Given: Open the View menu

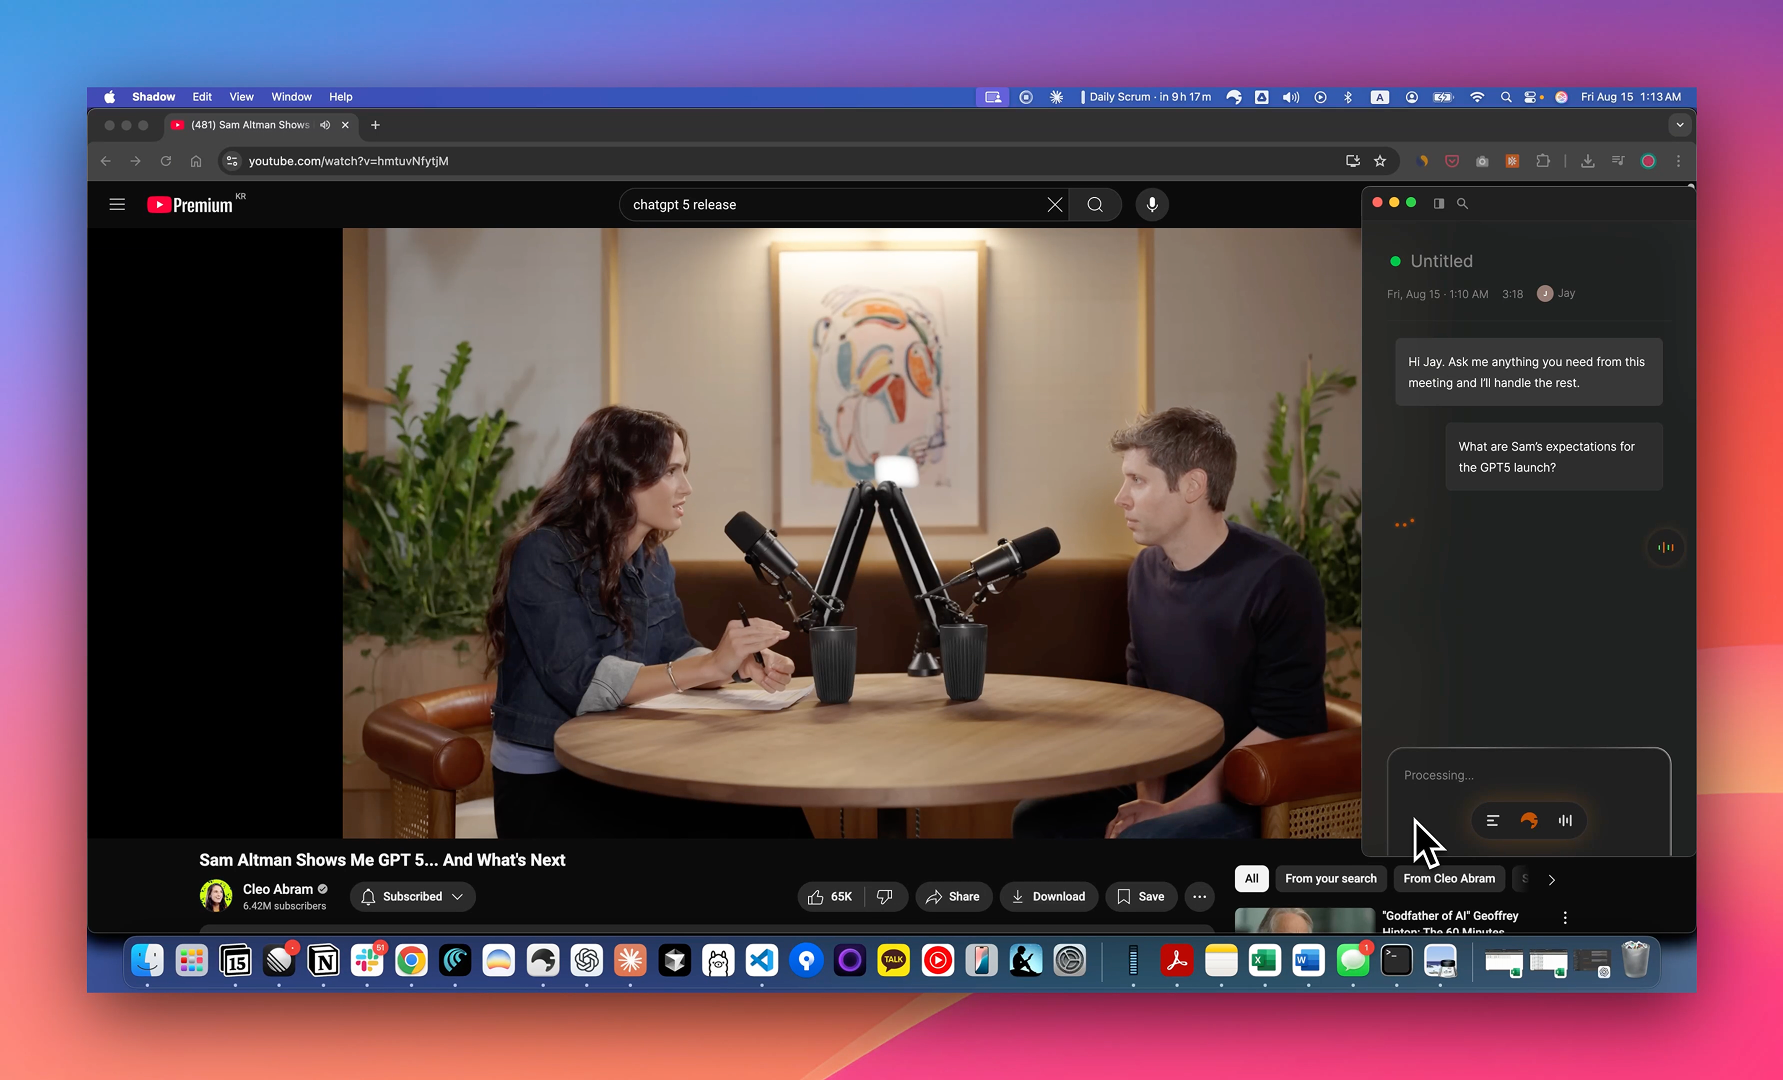Looking at the screenshot, I should click(241, 97).
